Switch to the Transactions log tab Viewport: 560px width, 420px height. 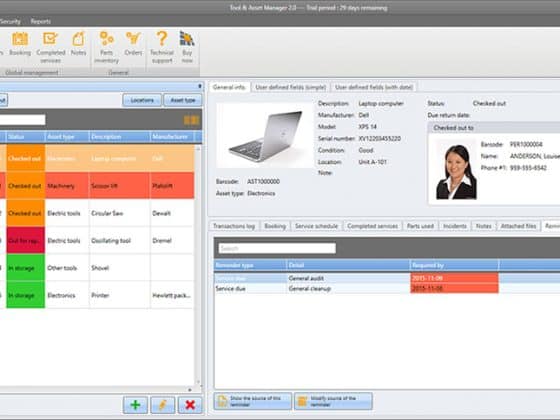click(x=234, y=226)
